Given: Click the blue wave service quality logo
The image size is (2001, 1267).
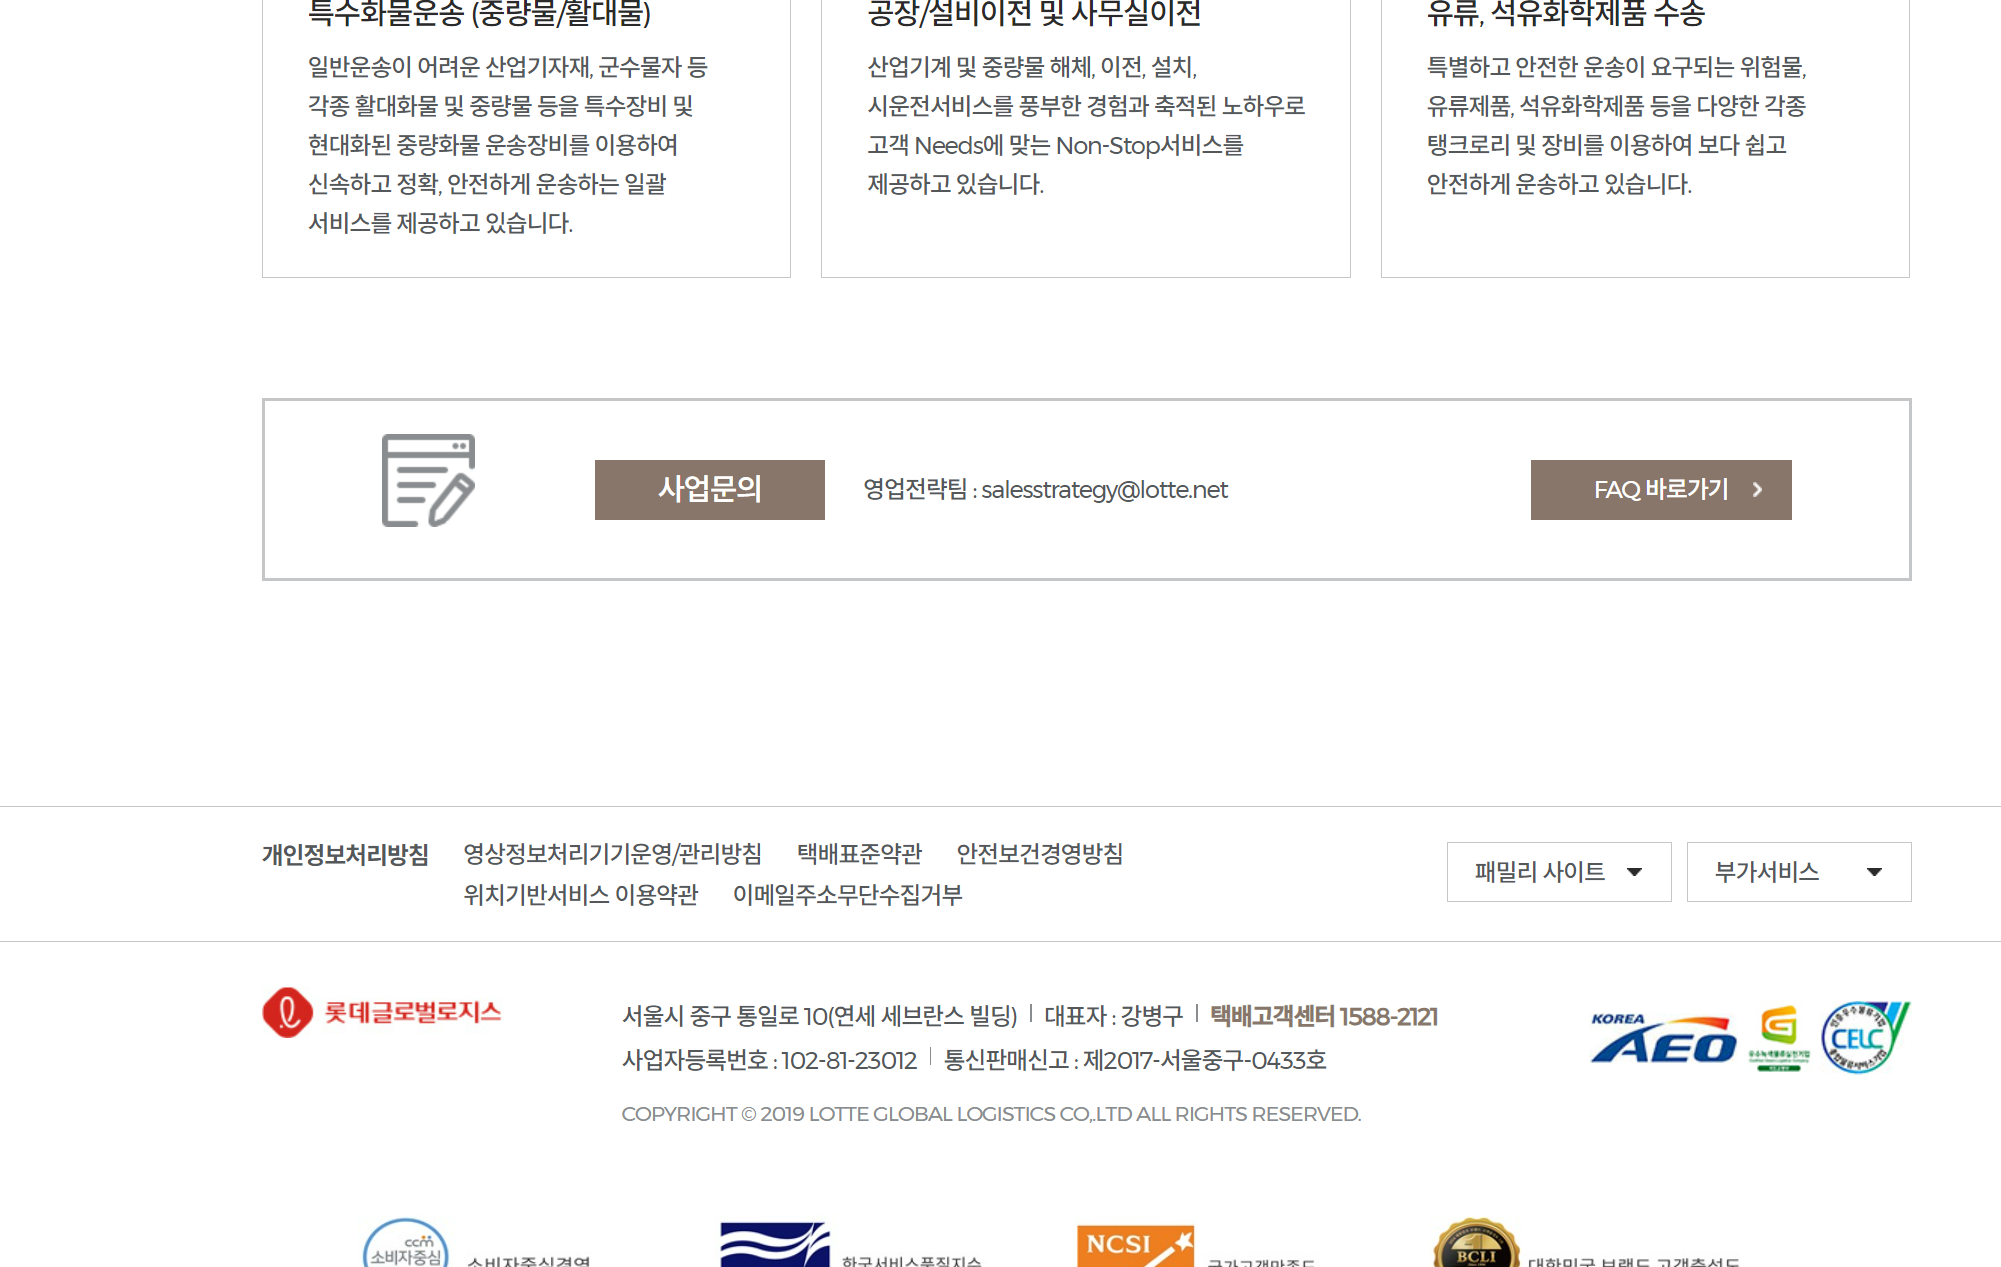Looking at the screenshot, I should point(775,1246).
